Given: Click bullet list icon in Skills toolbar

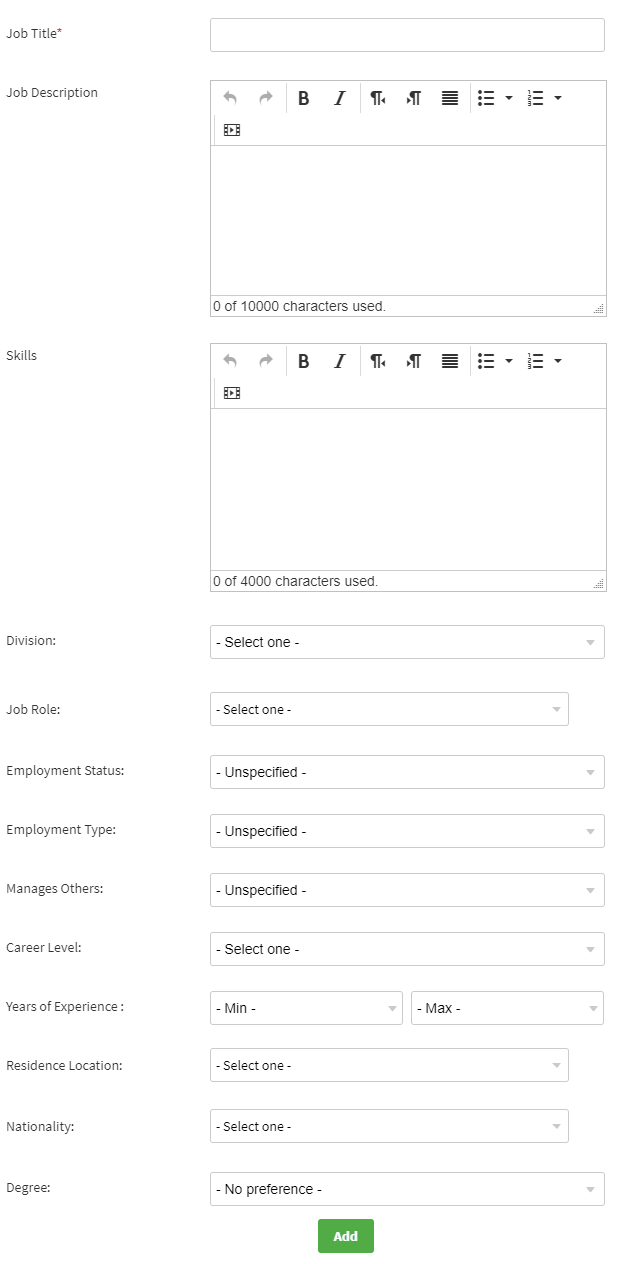Looking at the screenshot, I should (486, 361).
